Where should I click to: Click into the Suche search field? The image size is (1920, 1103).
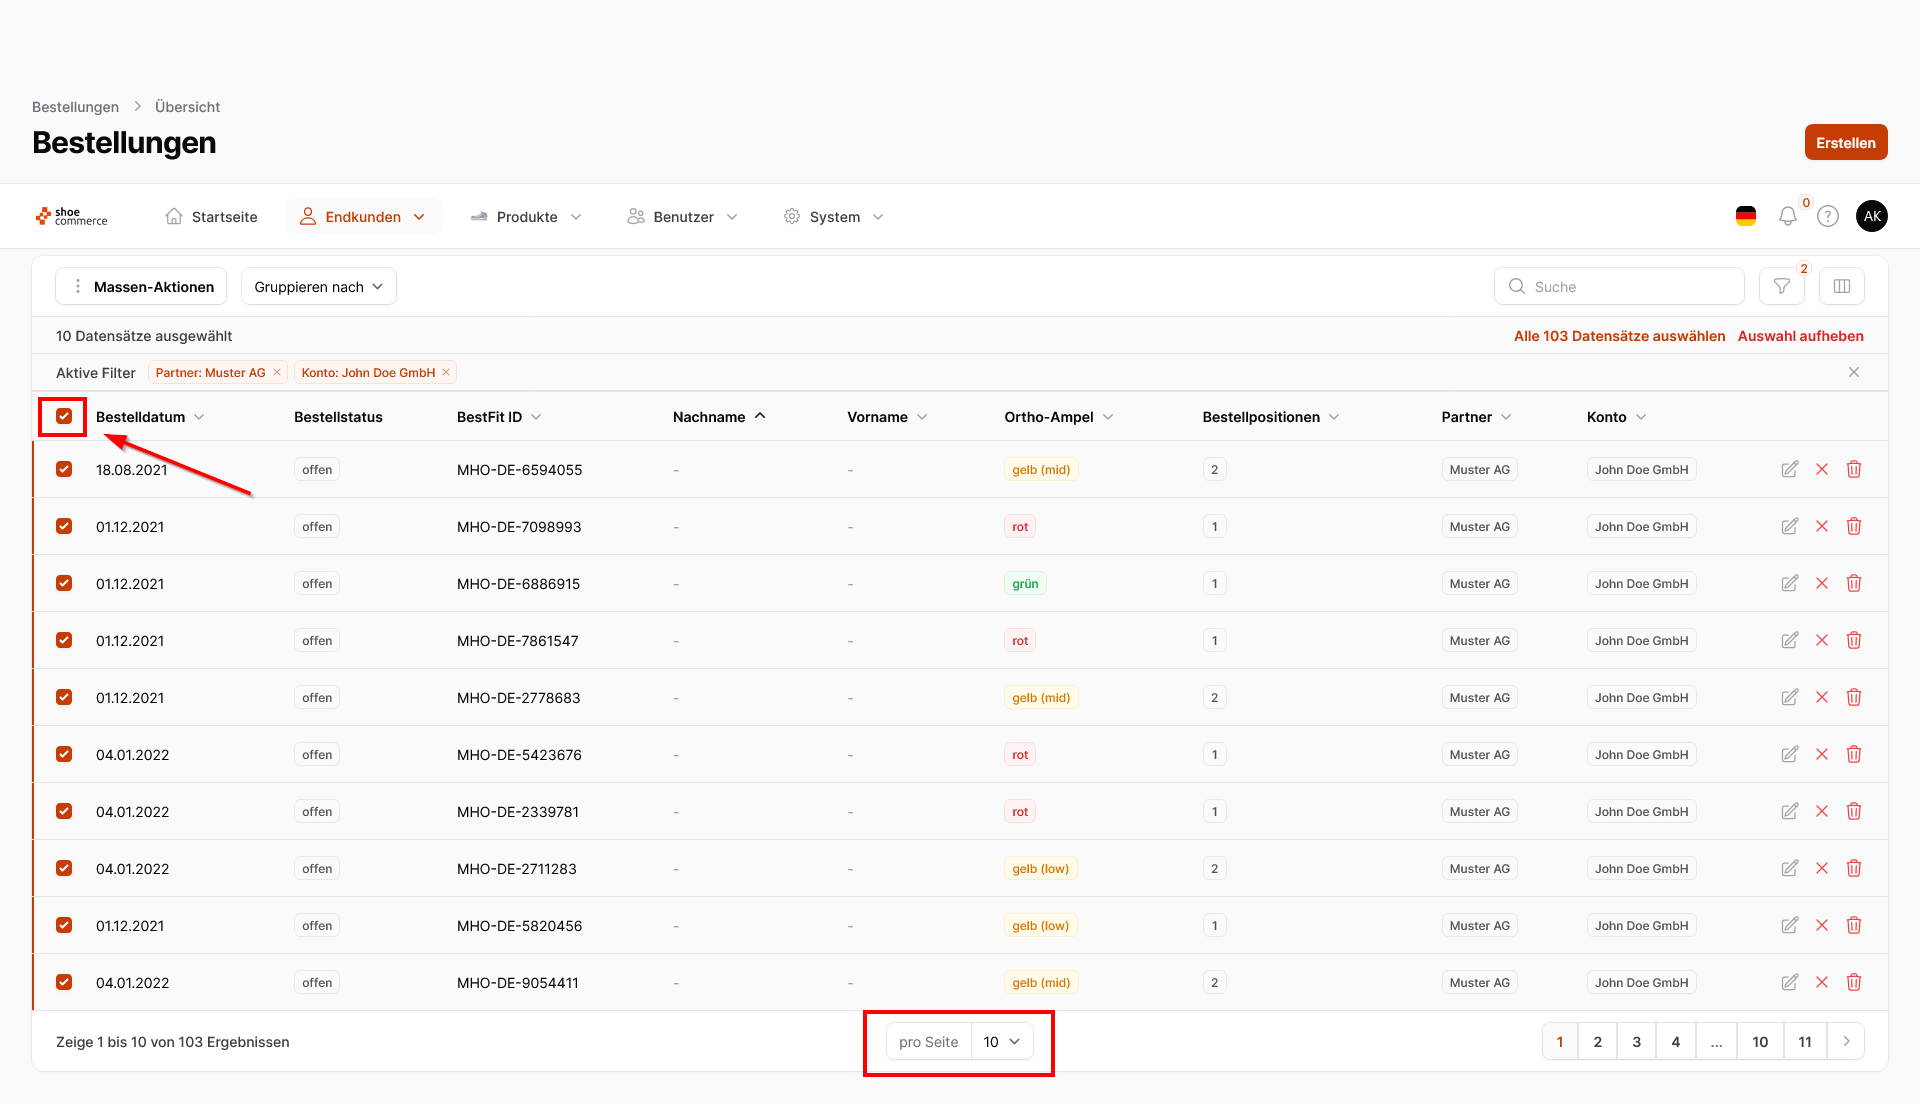tap(1630, 287)
